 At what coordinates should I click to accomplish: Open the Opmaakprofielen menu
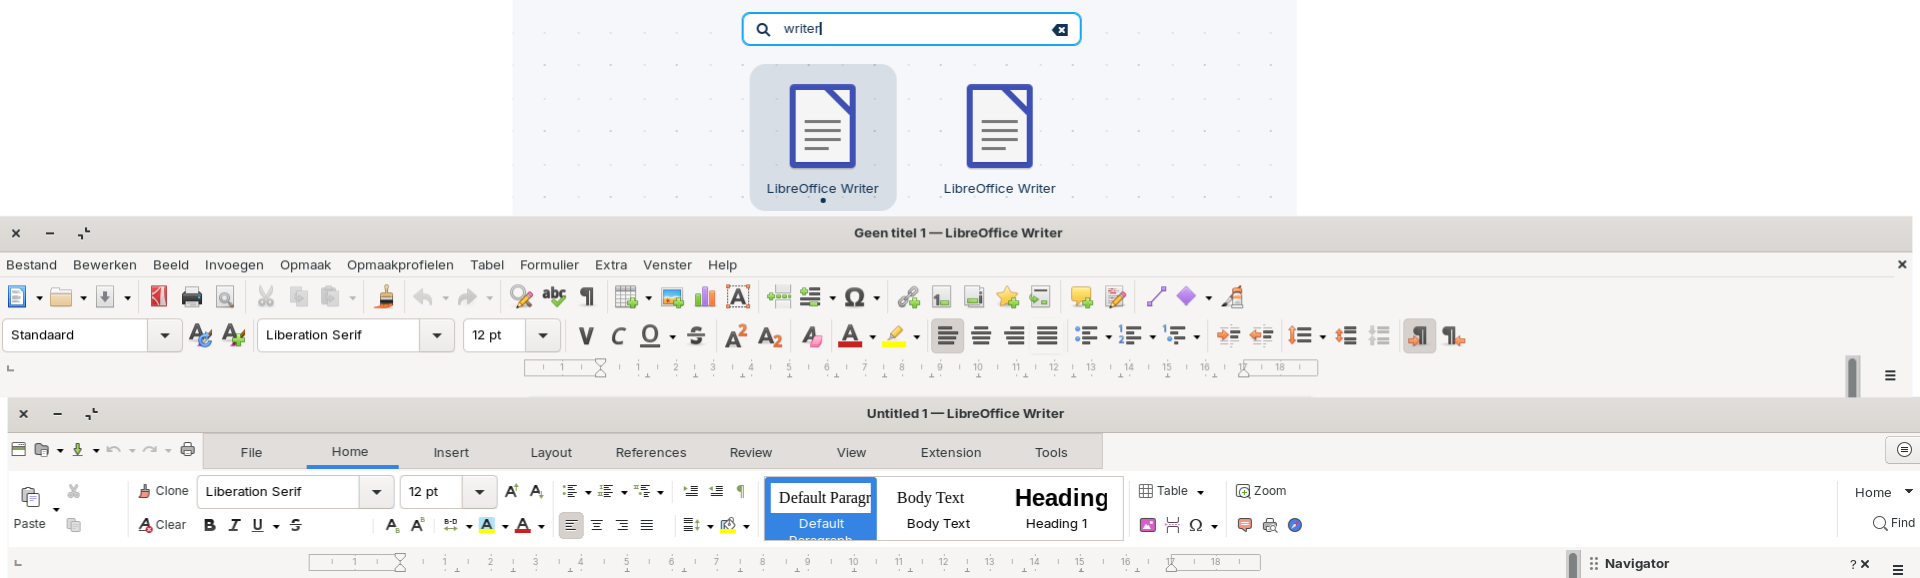(x=400, y=265)
